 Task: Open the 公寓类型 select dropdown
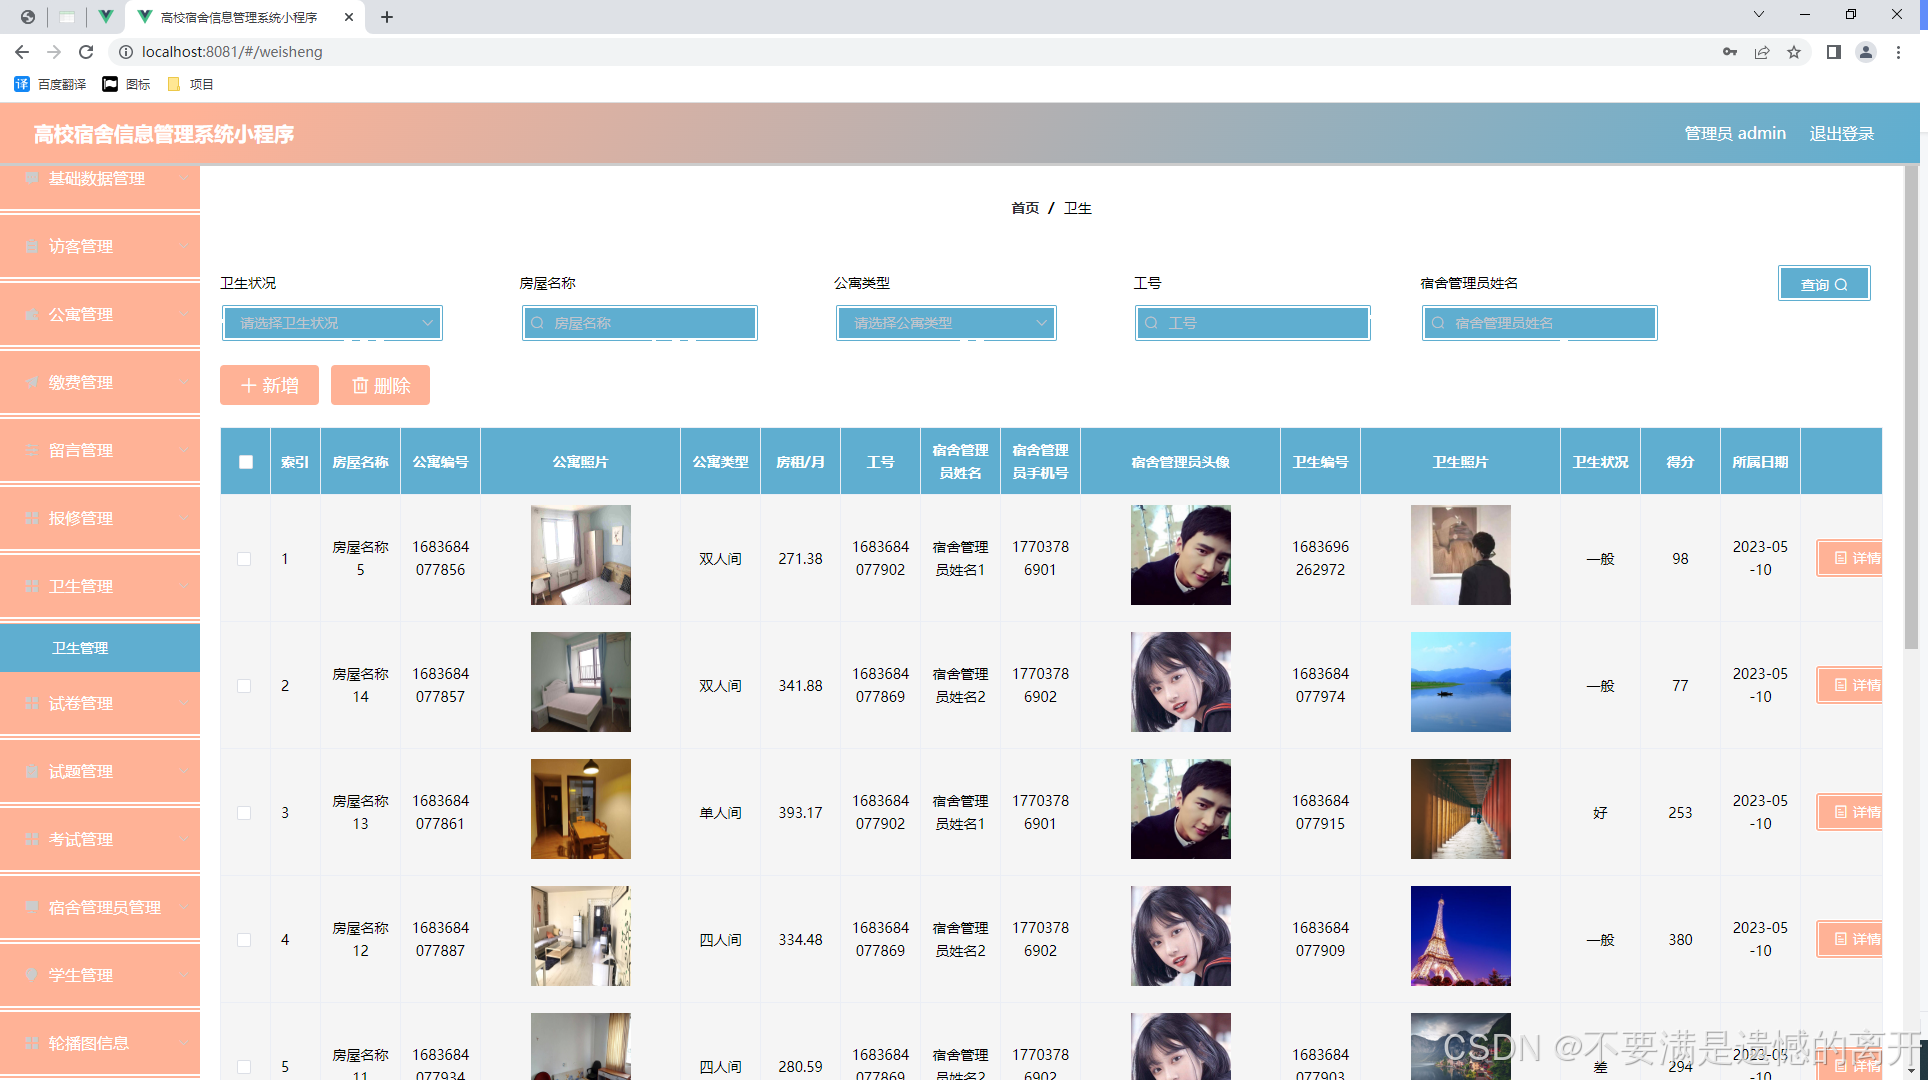946,323
